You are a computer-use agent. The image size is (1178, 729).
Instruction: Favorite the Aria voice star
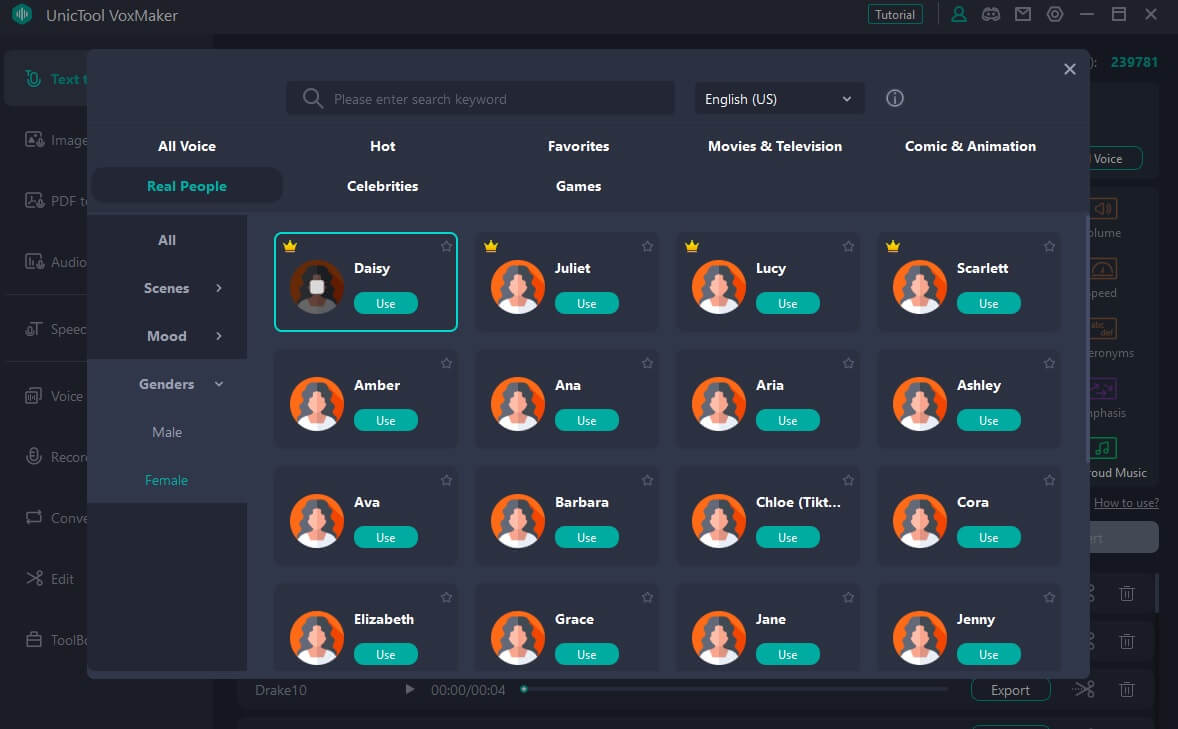coord(848,364)
